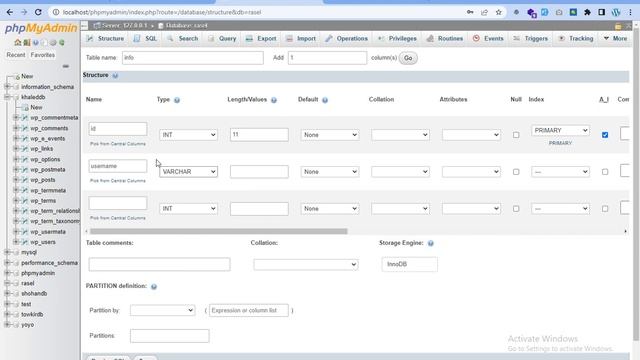Click the browser back arrow
640x360 pixels.
pos(9,12)
